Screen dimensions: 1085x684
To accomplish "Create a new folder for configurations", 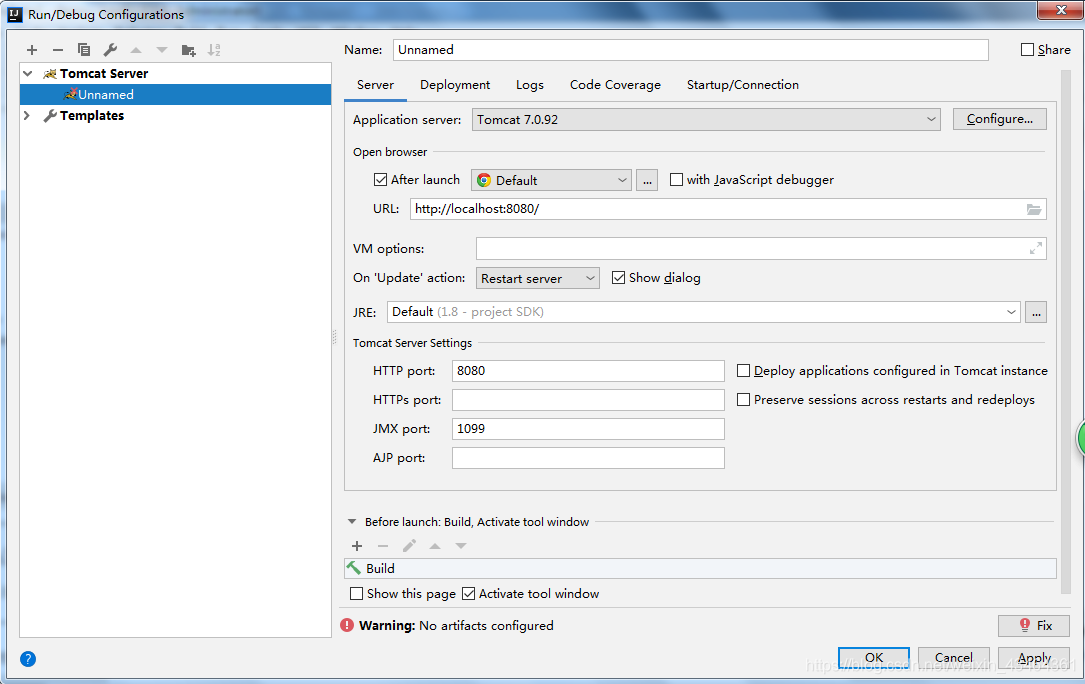I will click(x=188, y=50).
